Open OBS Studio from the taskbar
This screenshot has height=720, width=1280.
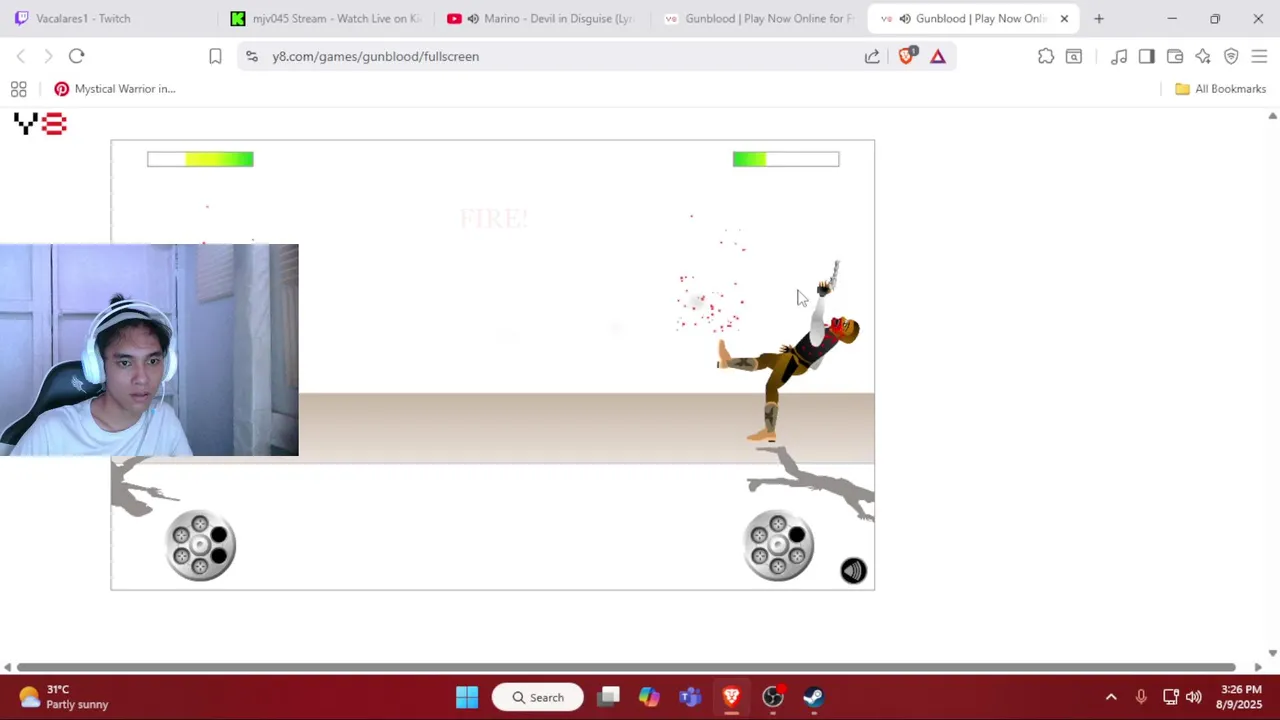(772, 697)
